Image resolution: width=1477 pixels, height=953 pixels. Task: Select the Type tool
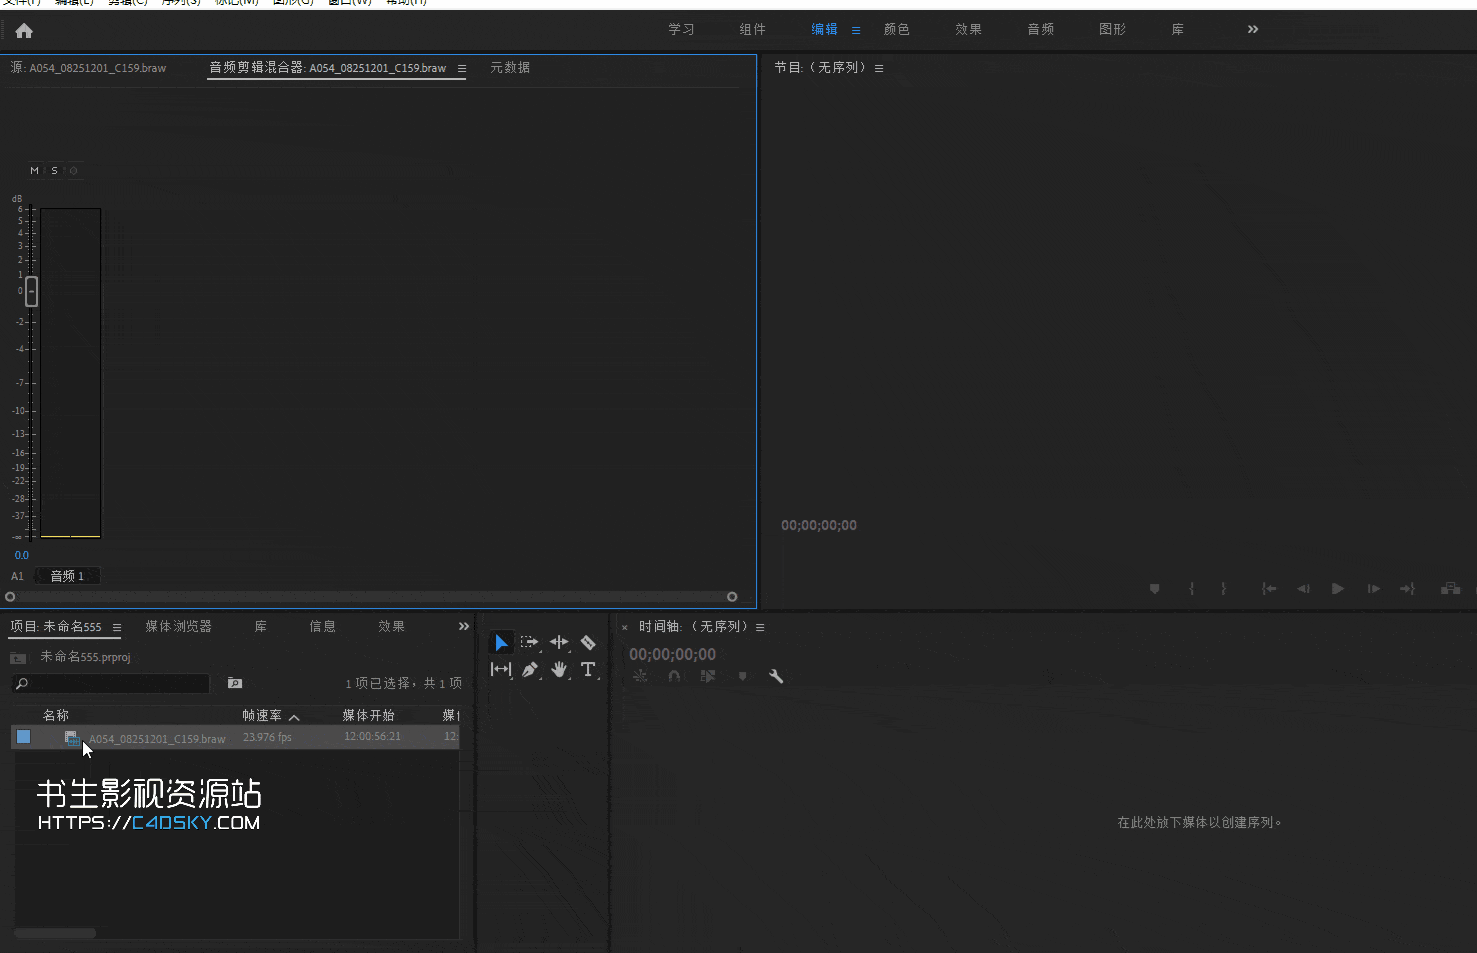588,669
